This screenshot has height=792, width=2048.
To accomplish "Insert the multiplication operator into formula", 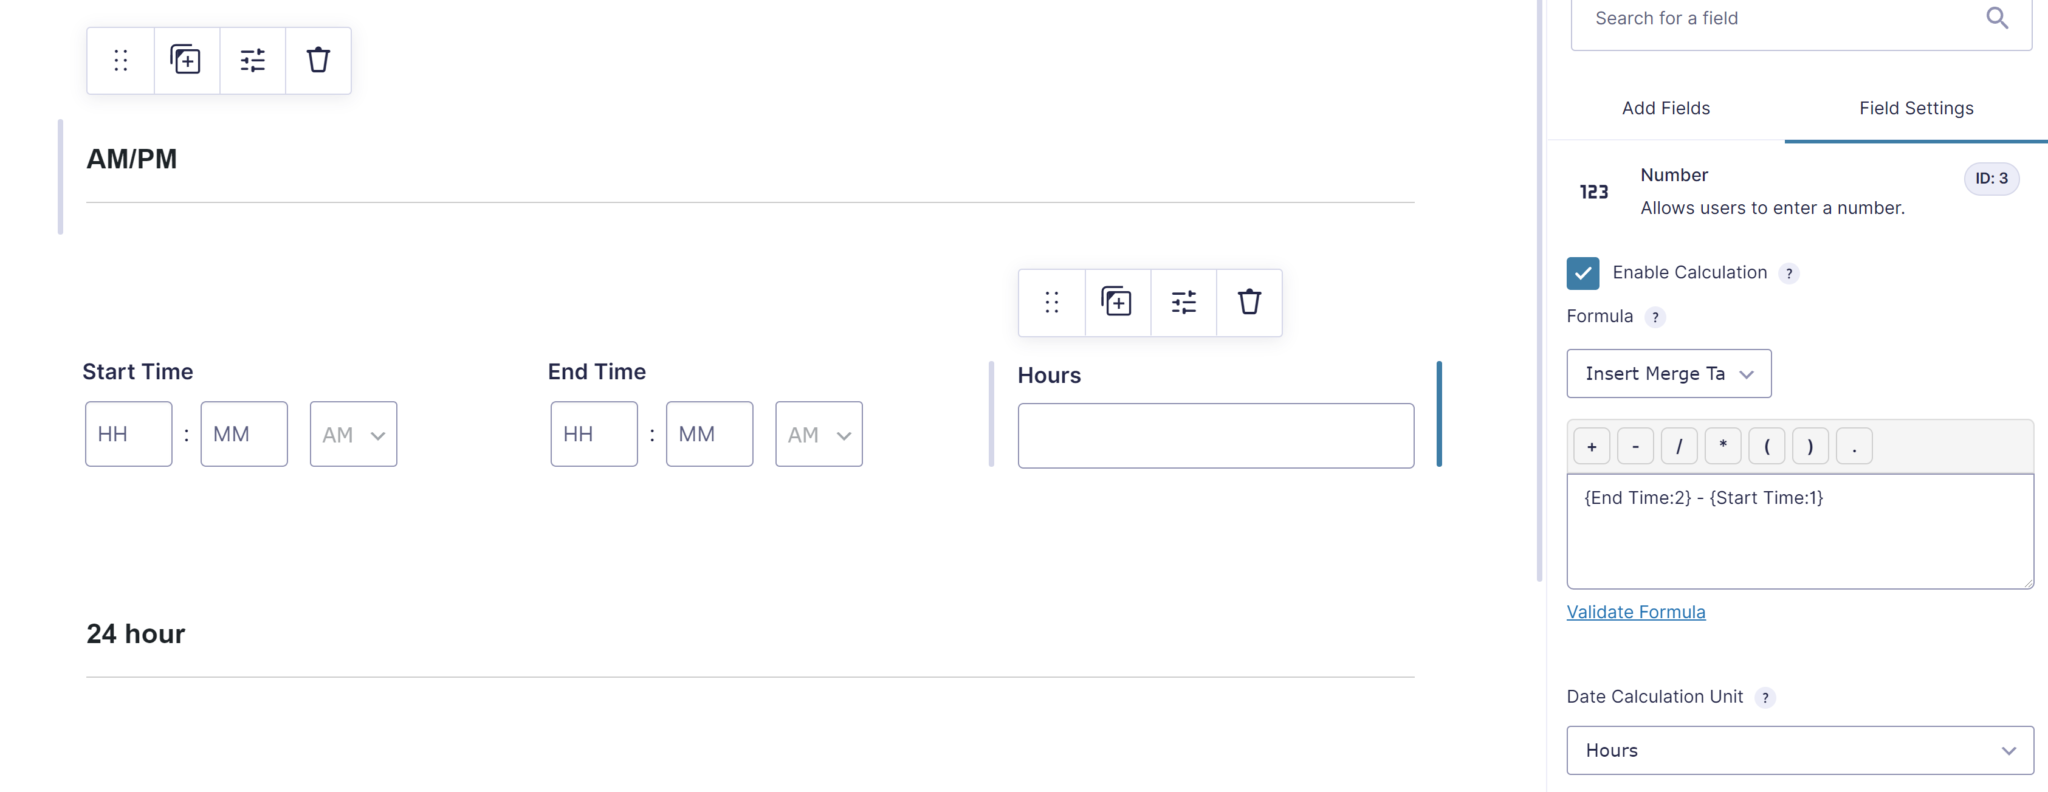I will click(1723, 447).
